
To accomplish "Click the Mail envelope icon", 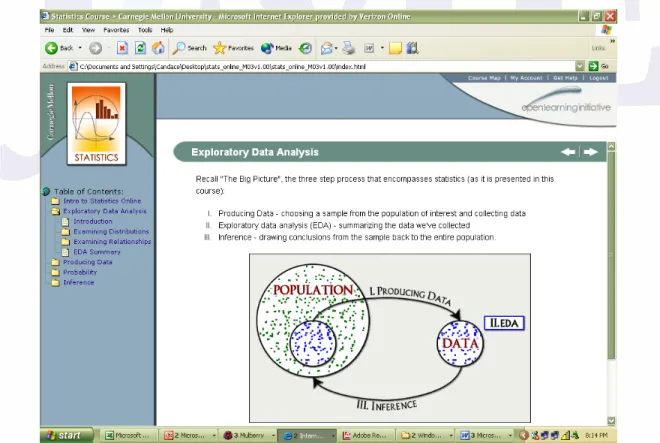I will (327, 48).
